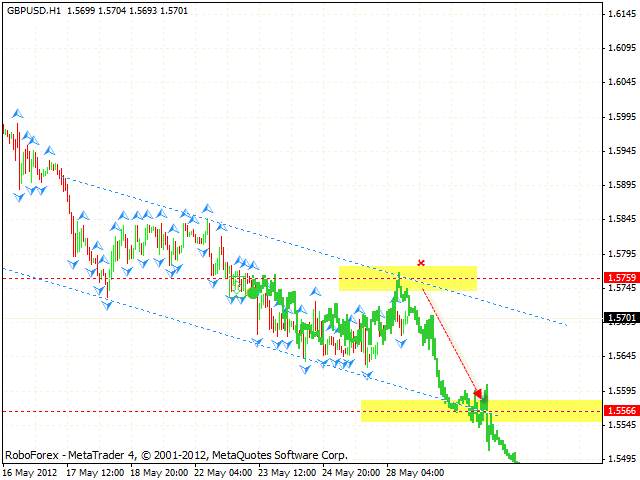640x480 pixels.
Task: Click the red X marker above the yellow zone
Action: pos(421,263)
